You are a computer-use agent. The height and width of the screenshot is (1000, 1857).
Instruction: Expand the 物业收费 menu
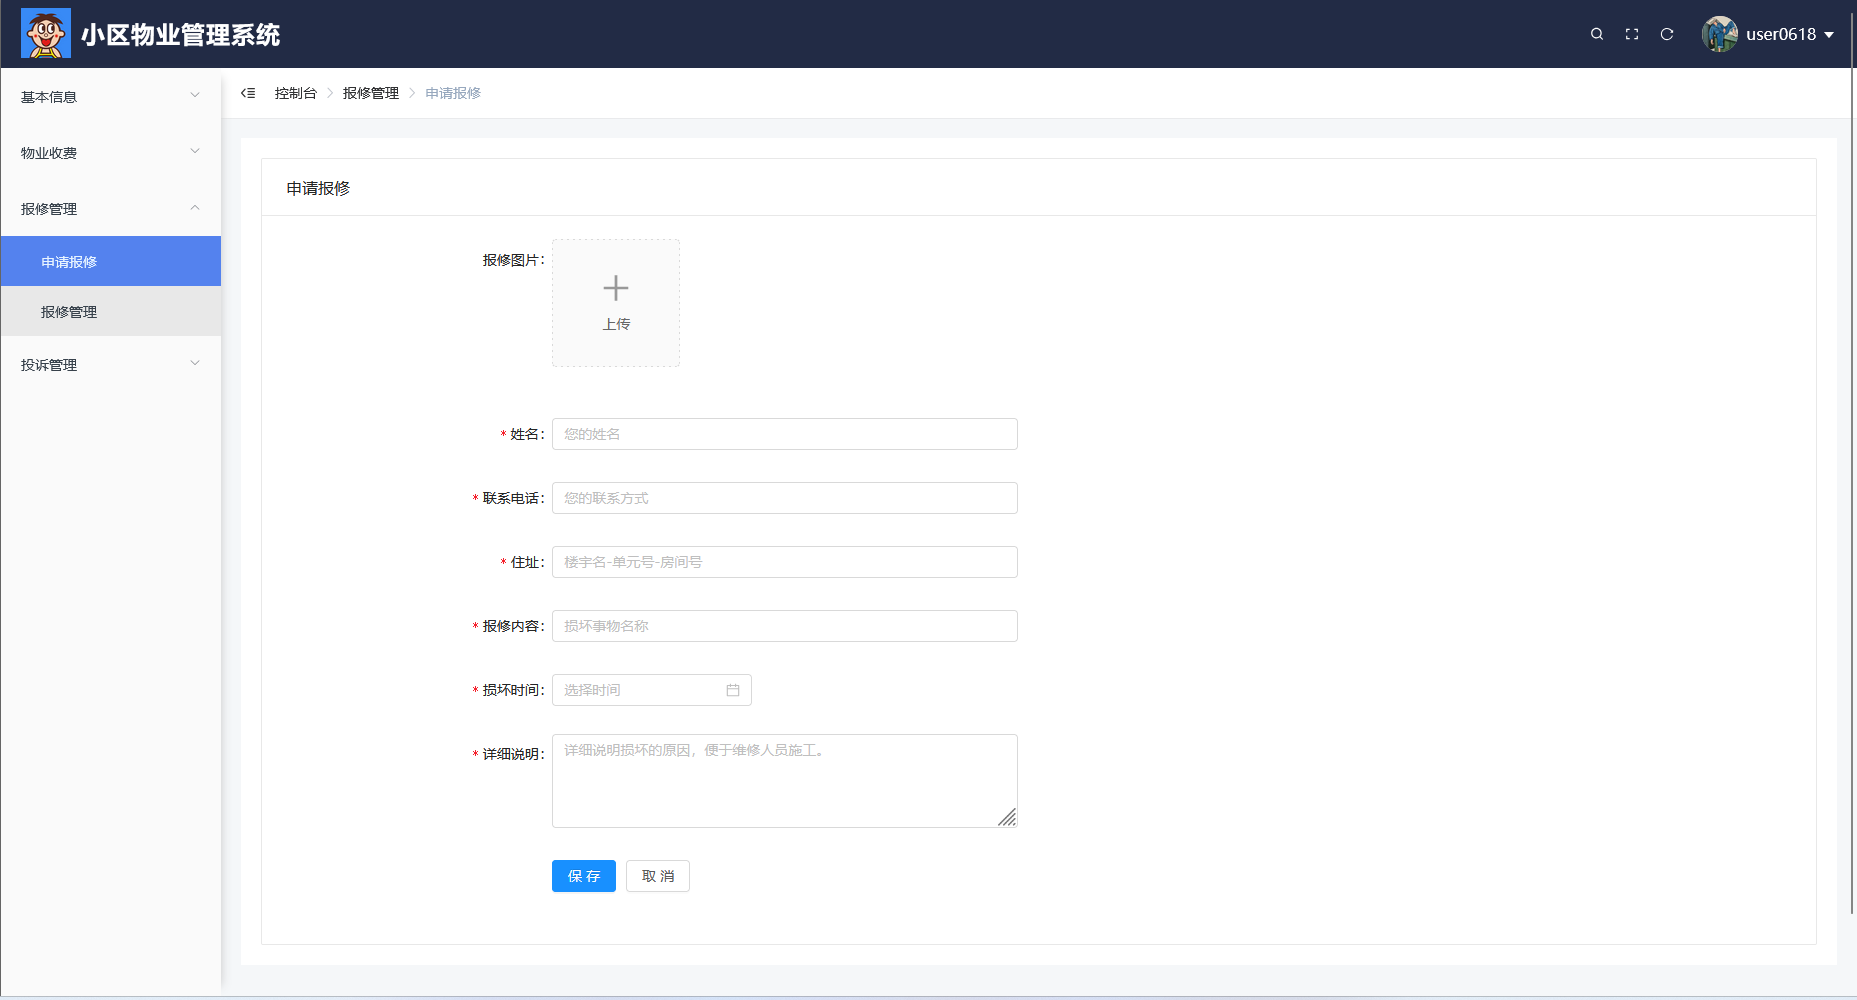coord(111,152)
